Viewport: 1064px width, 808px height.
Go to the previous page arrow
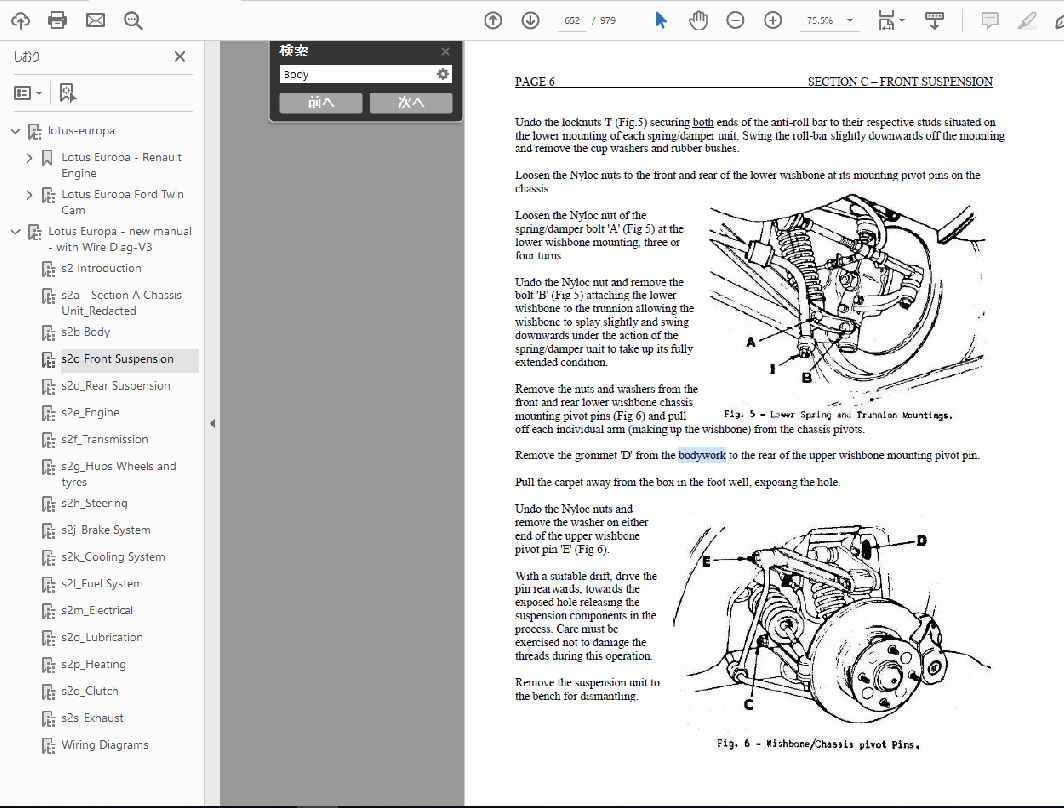[x=493, y=20]
